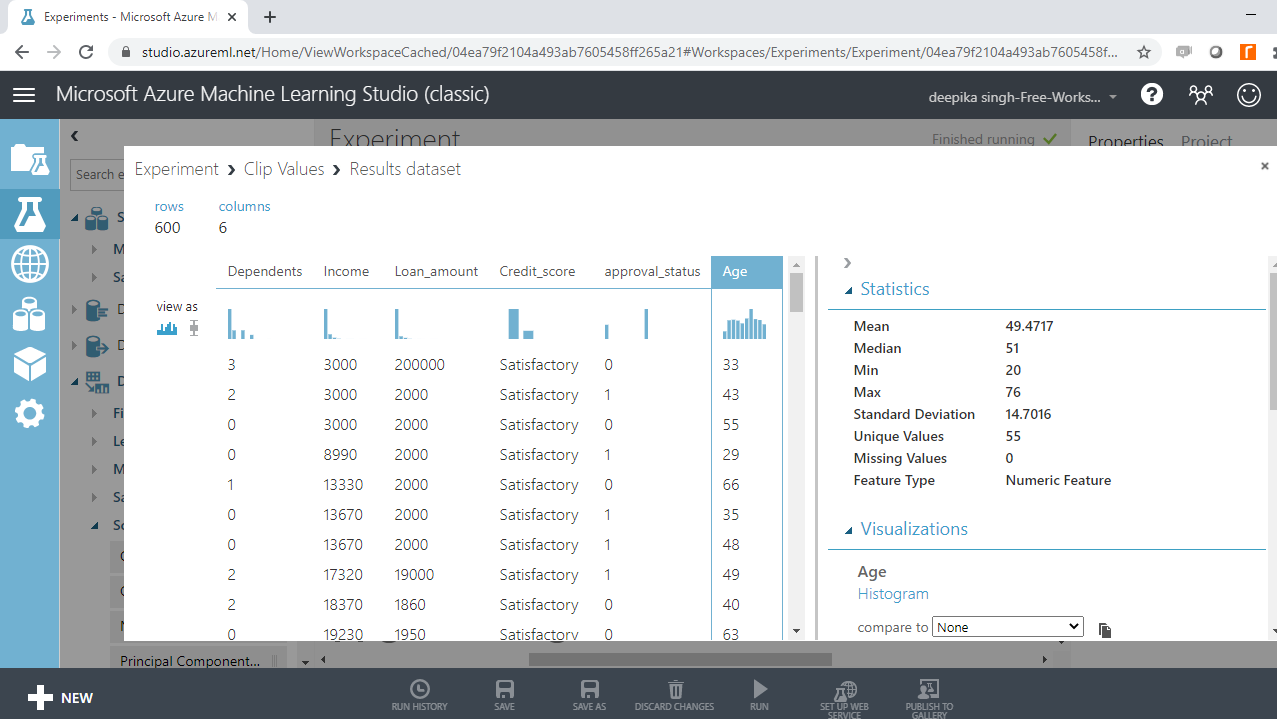Select the Loan_amount column header

click(436, 271)
